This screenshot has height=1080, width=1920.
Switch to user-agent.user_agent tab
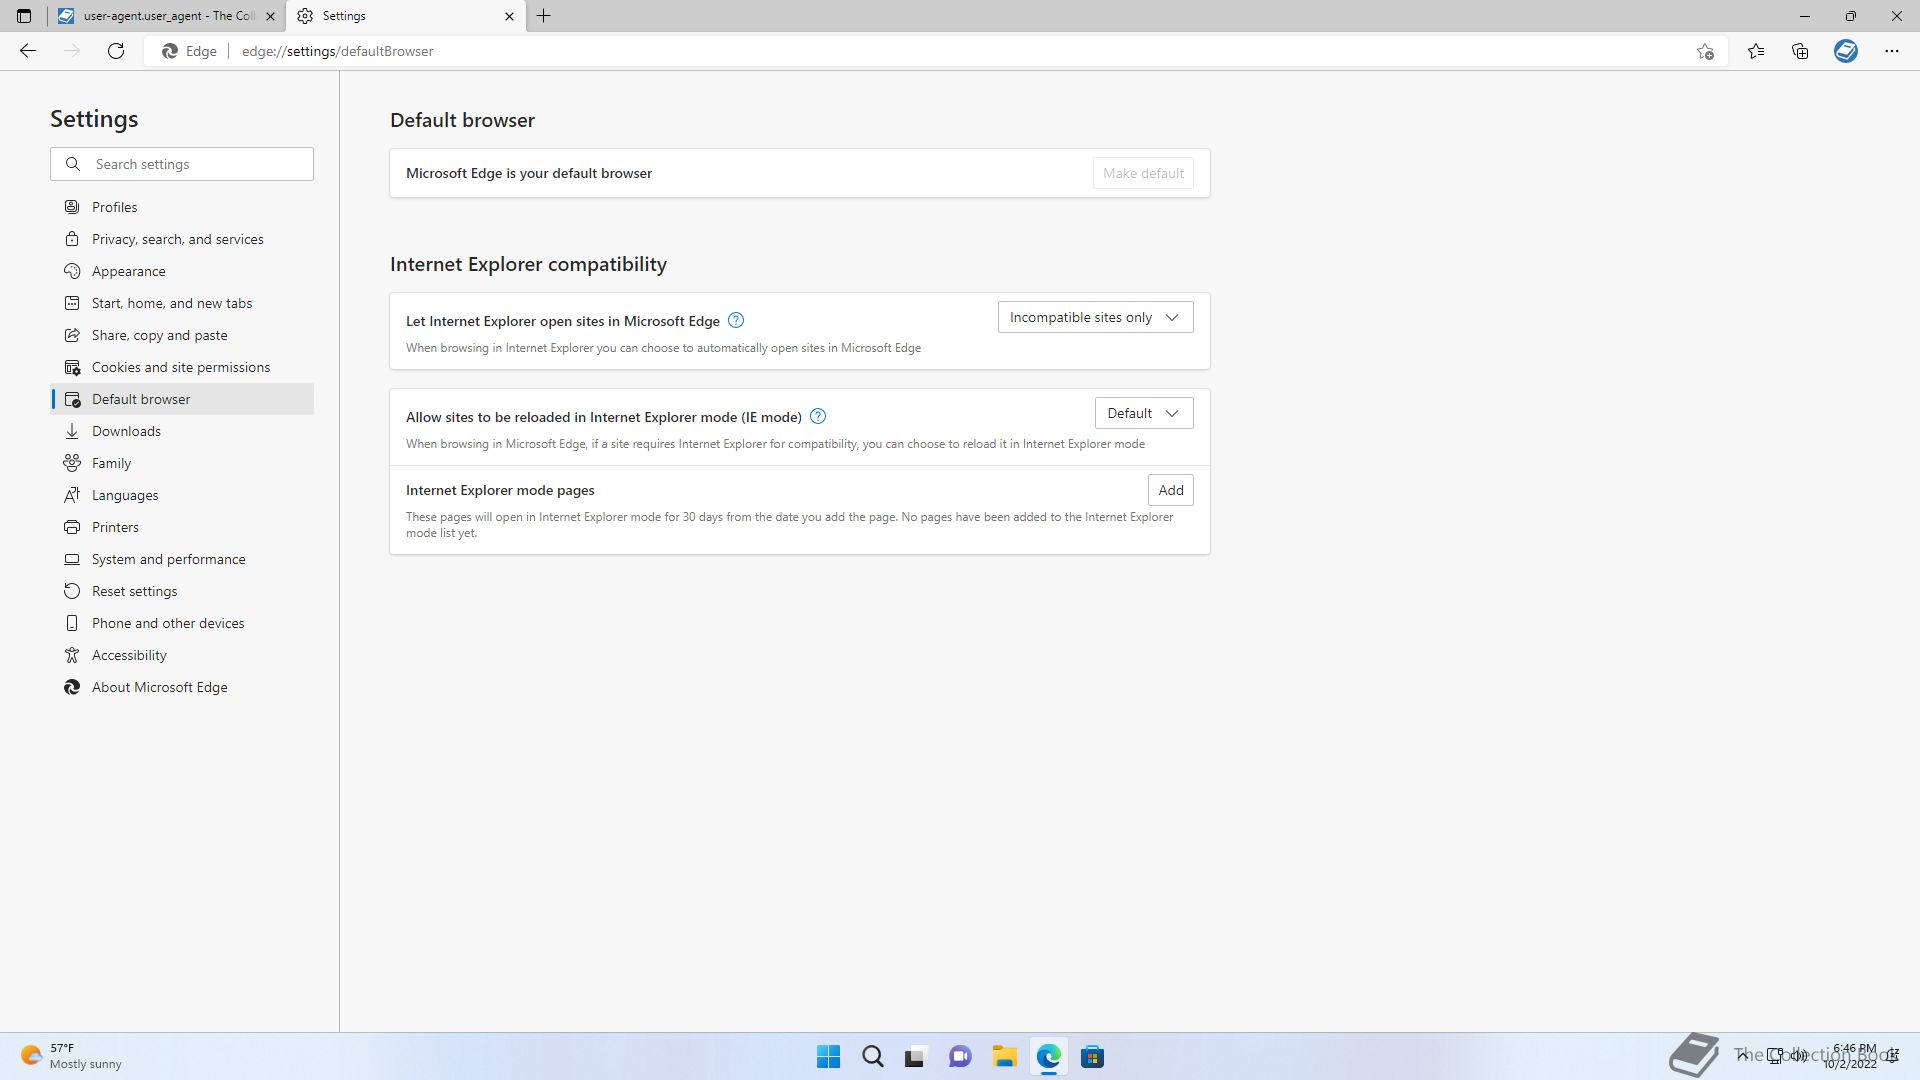tap(166, 16)
